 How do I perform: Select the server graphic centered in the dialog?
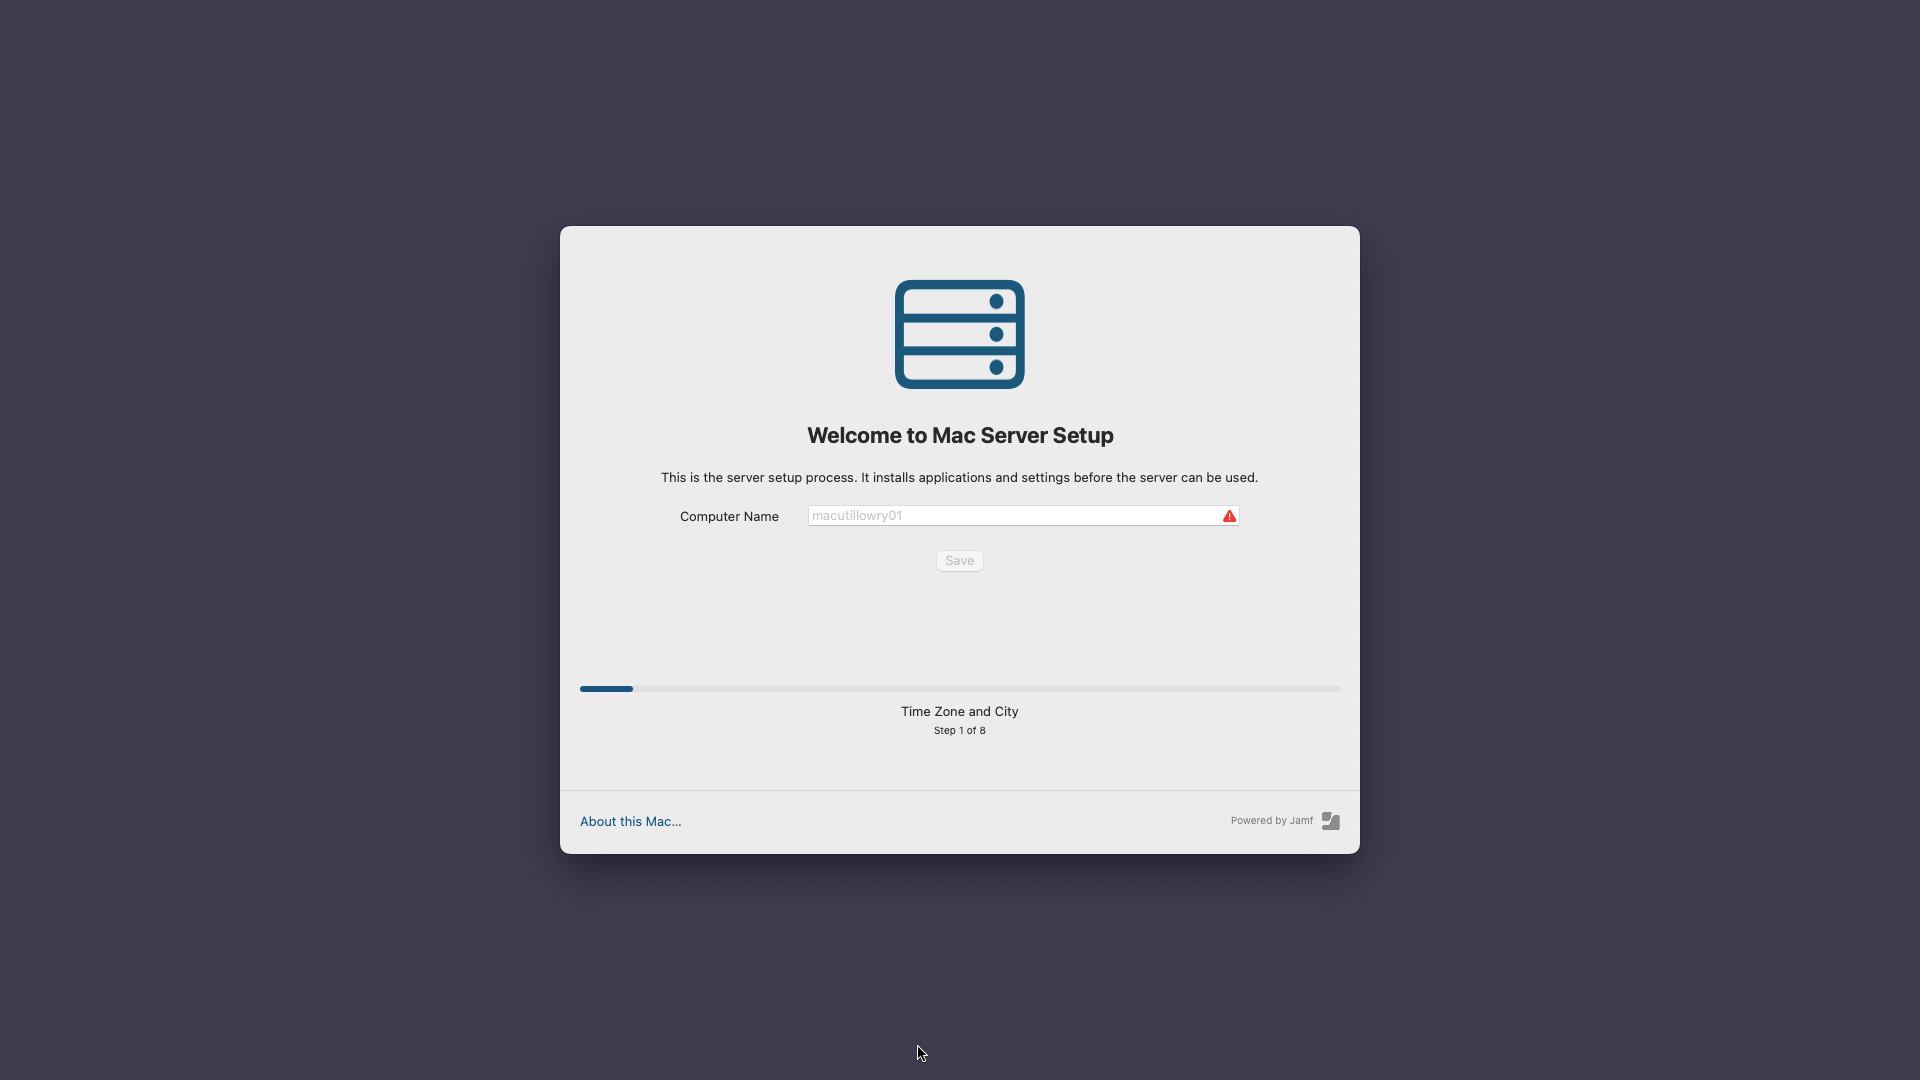tap(959, 334)
